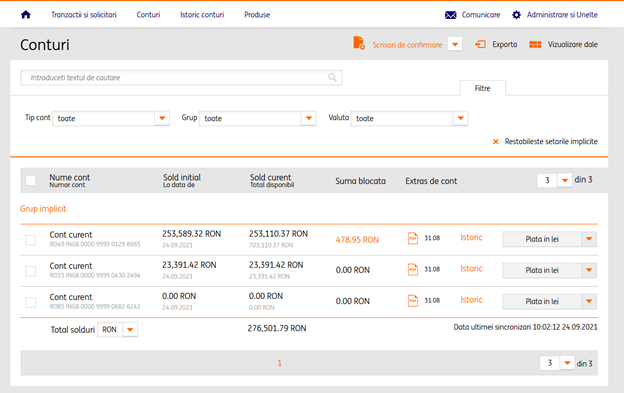Switch to the Vizualizare dale tile view icon
Image resolution: width=624 pixels, height=393 pixels.
[535, 45]
